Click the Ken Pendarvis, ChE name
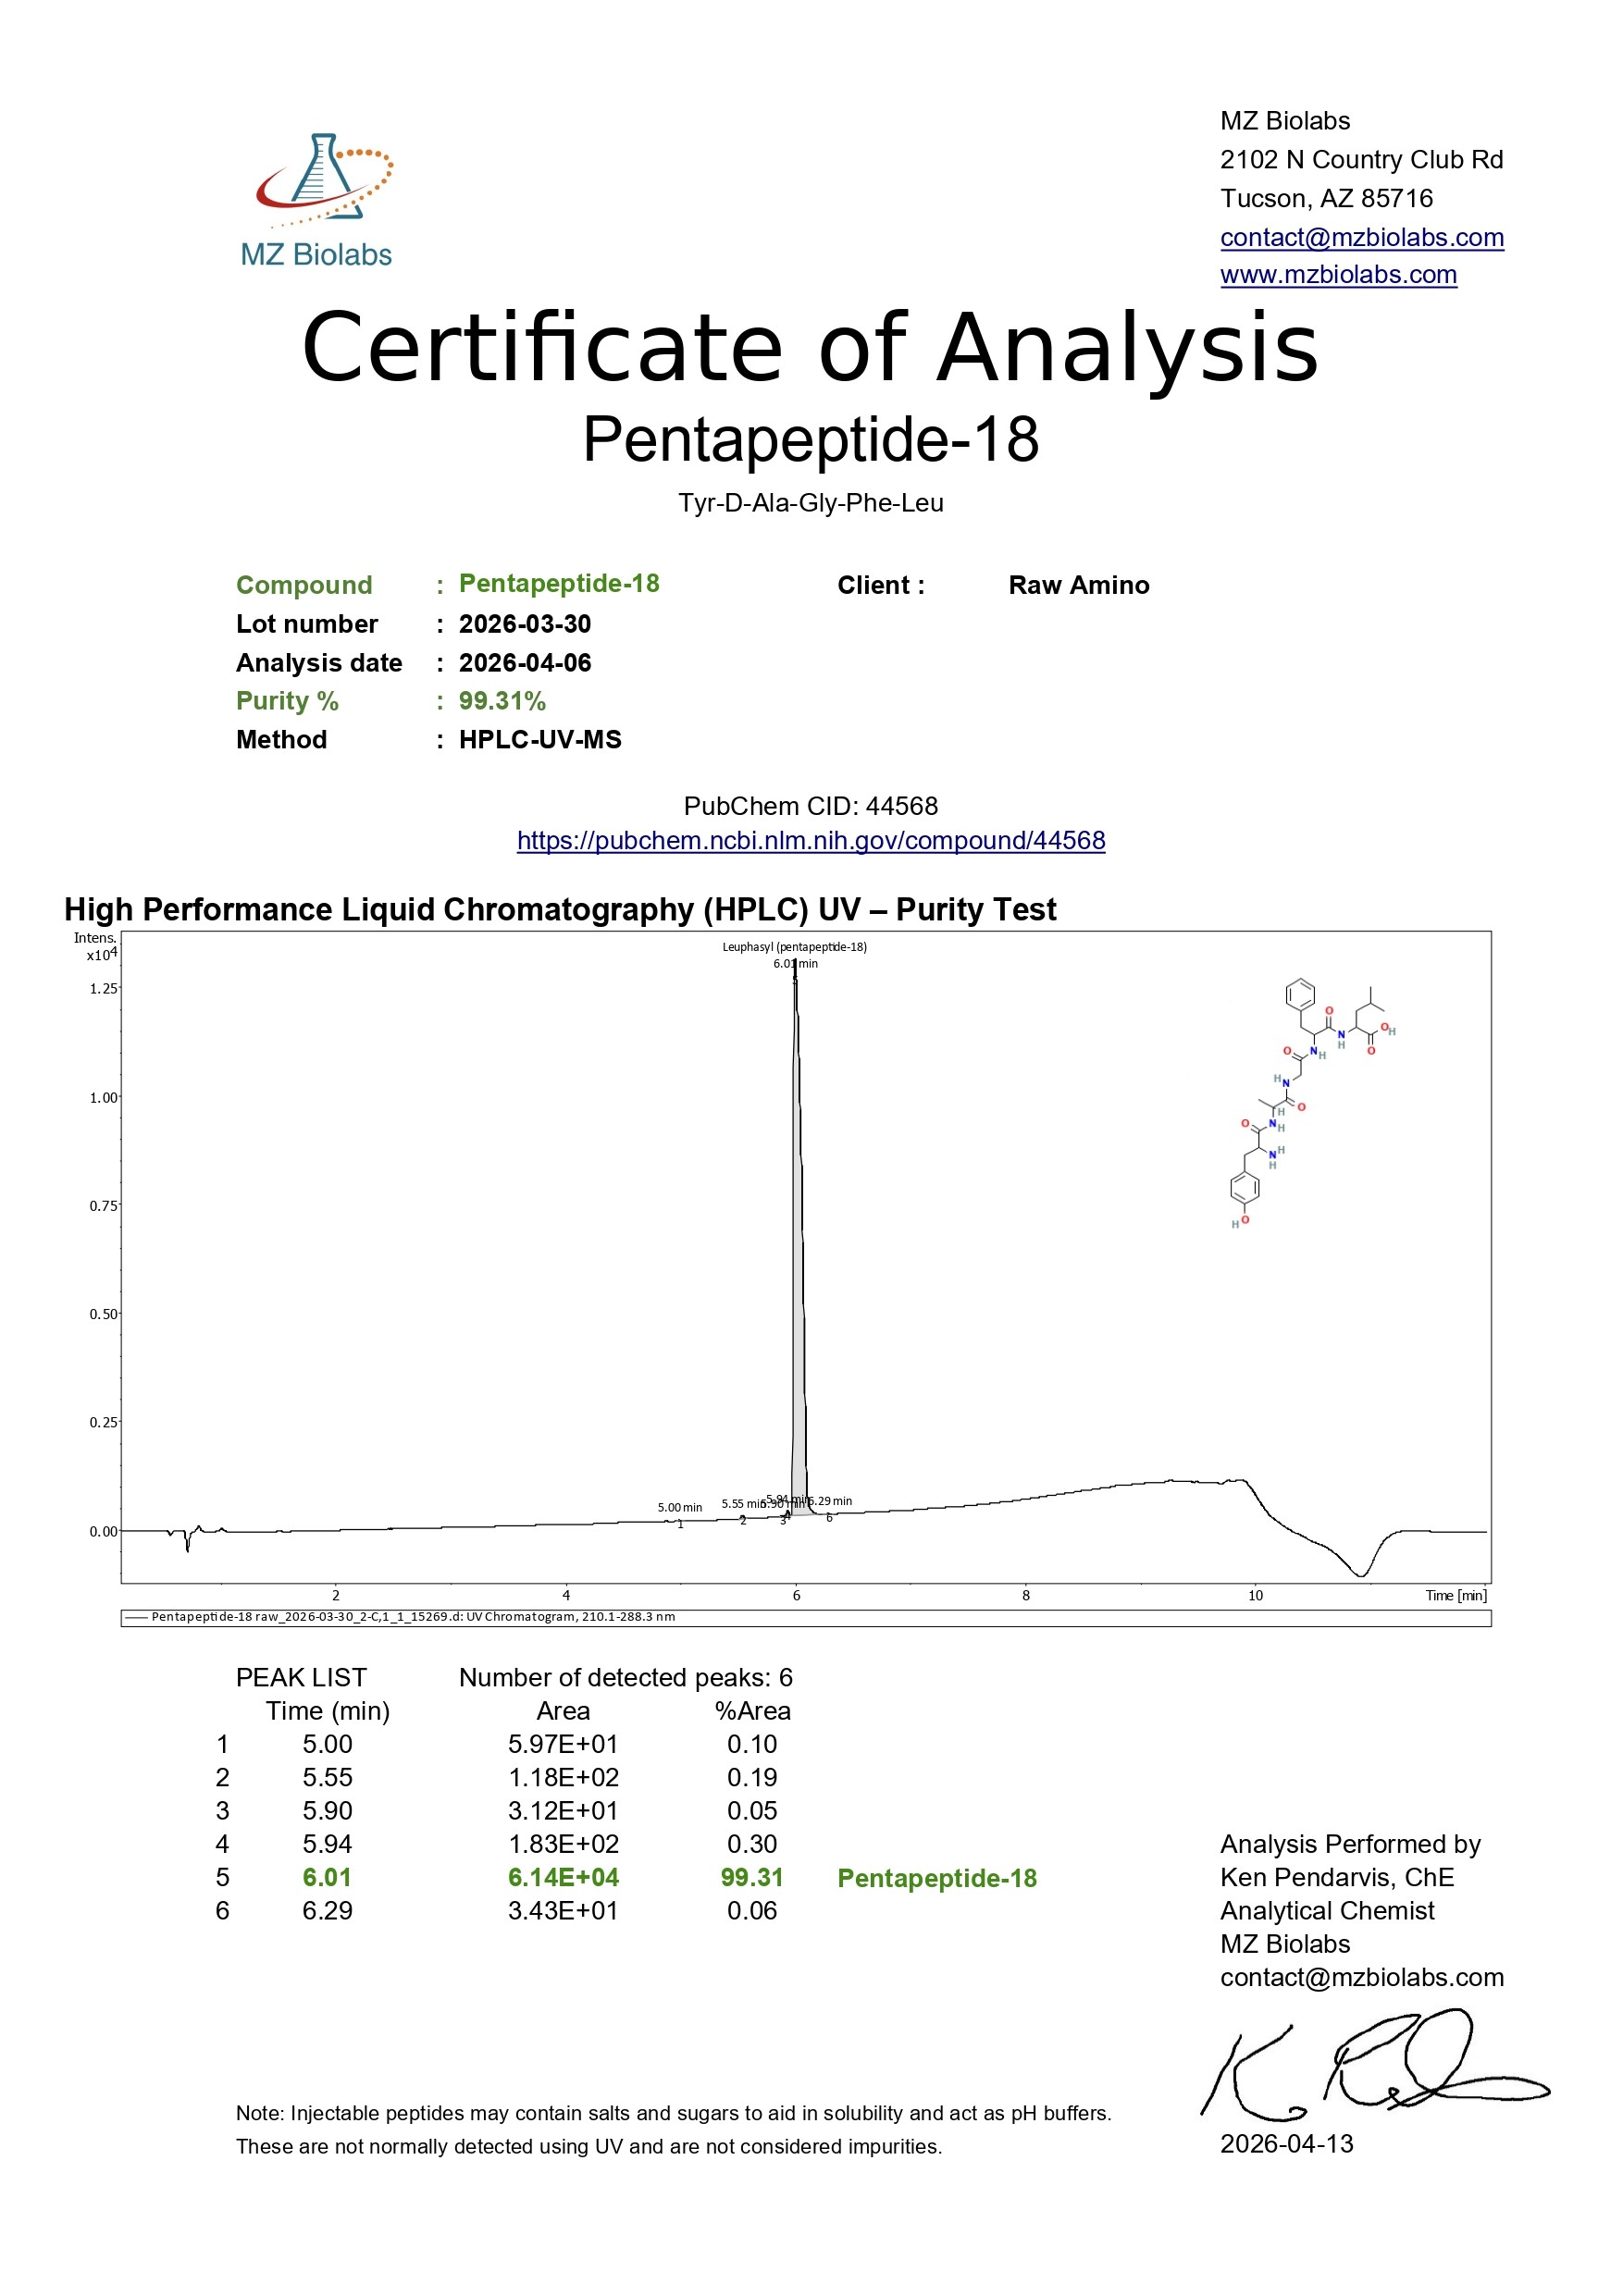The width and height of the screenshot is (1623, 2296). click(x=1337, y=1877)
